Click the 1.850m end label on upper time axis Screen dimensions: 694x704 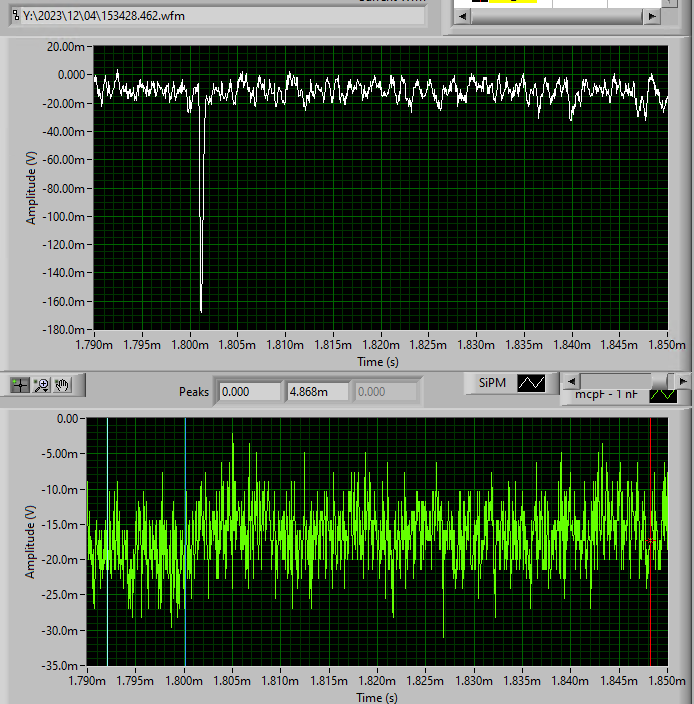[x=668, y=345]
